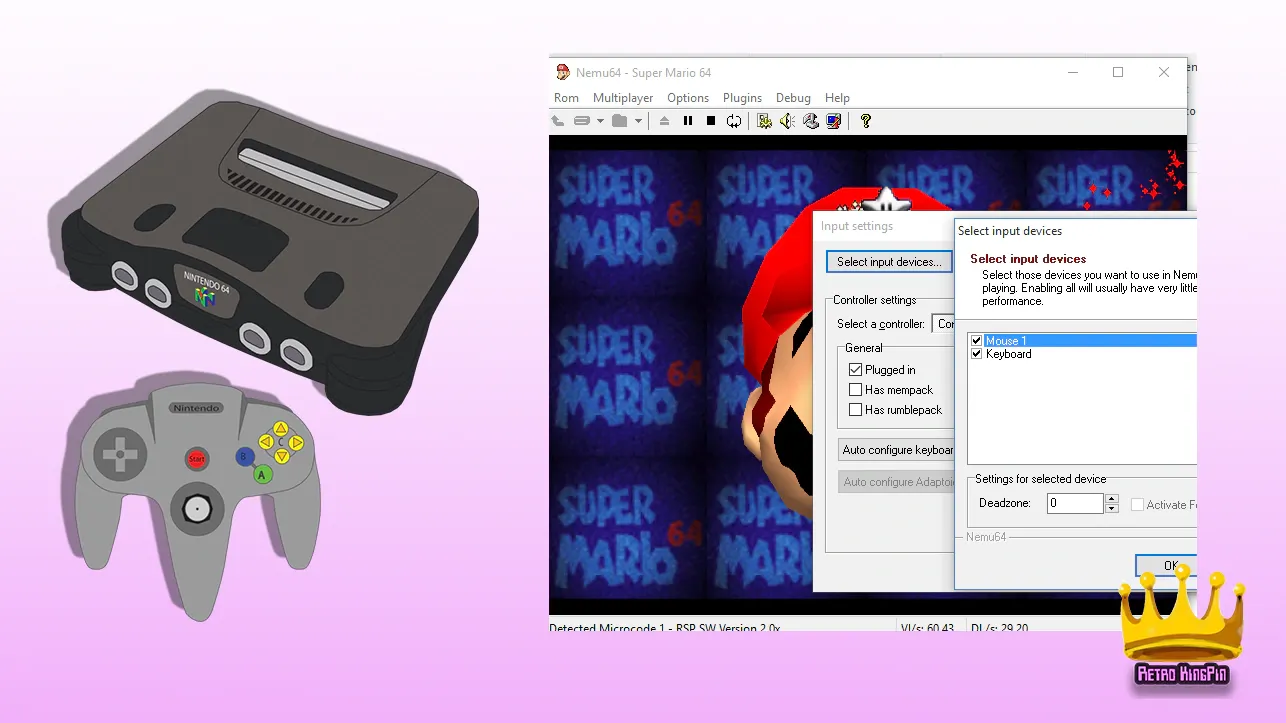
Task: Enable the Has rumblepack checkbox
Action: click(855, 410)
